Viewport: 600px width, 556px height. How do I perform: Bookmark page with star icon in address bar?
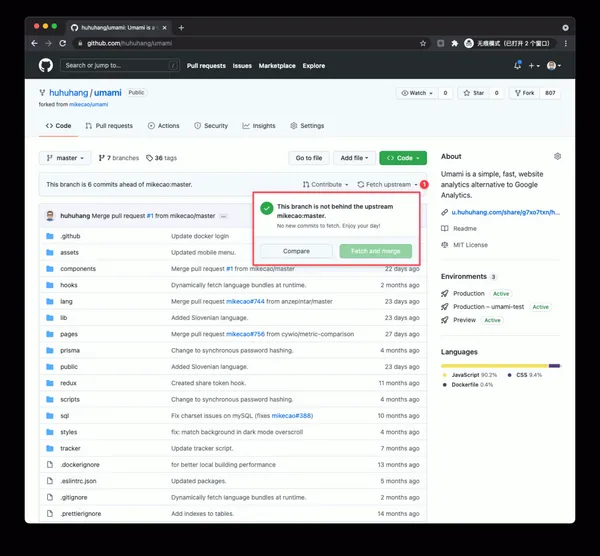pos(423,43)
